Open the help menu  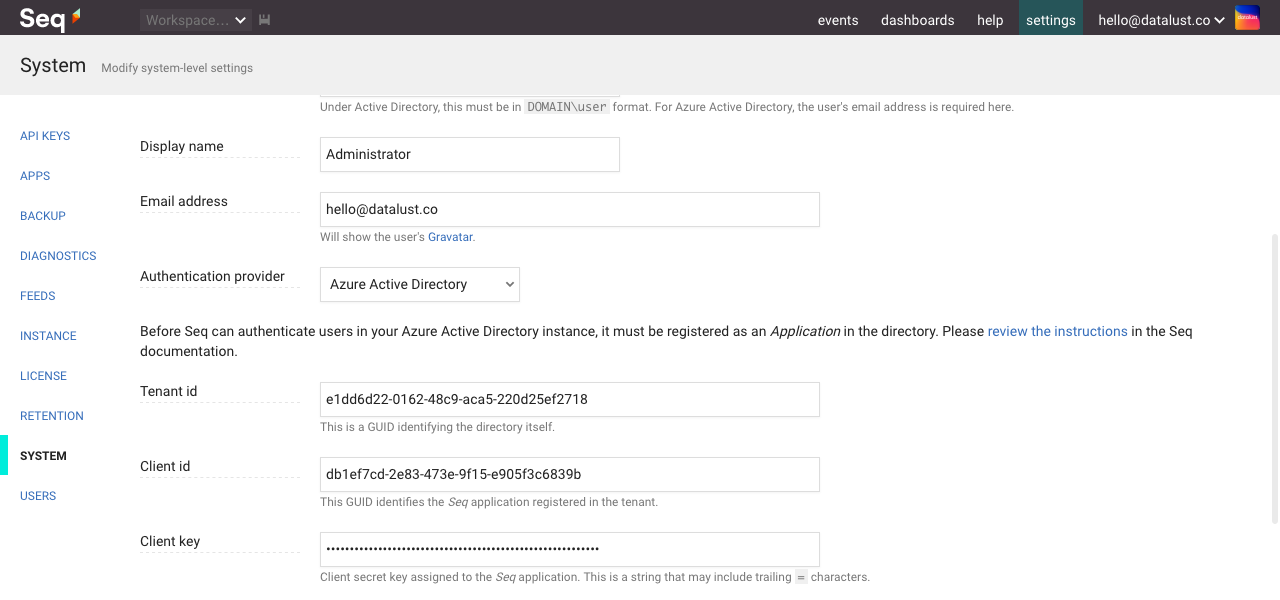coord(990,20)
